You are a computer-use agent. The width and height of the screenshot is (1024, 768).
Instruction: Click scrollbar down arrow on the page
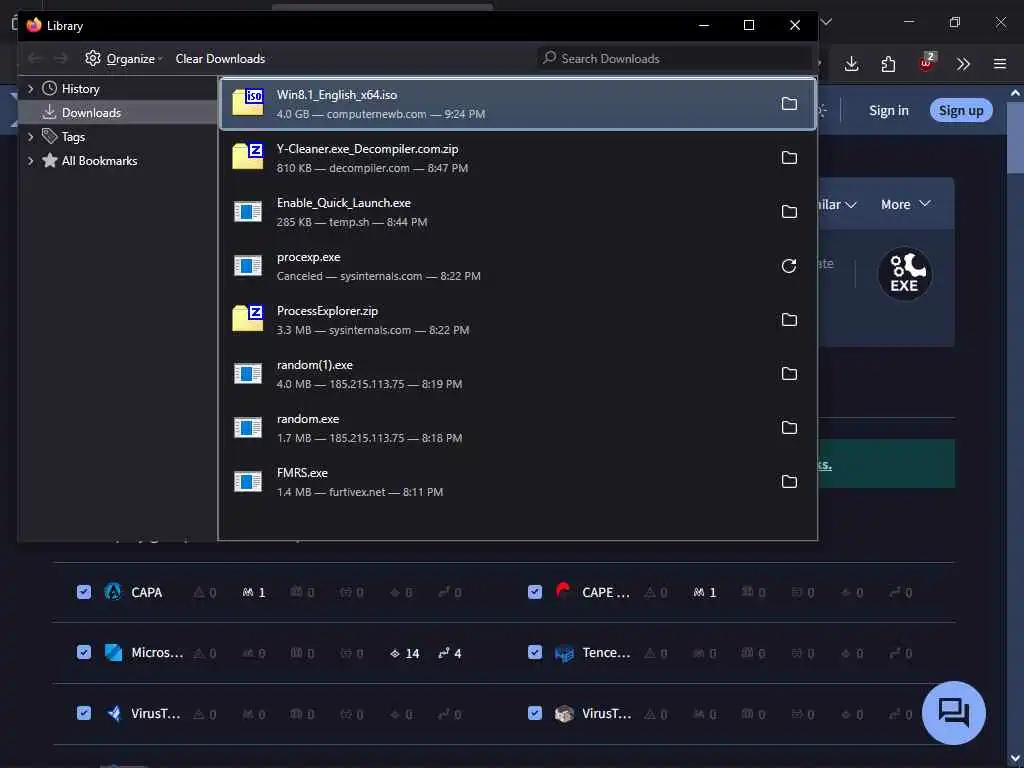(x=1015, y=760)
